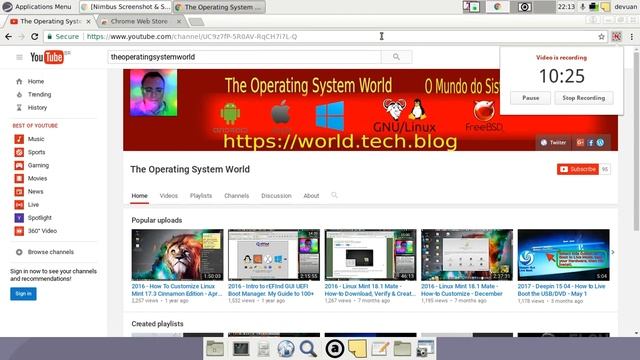
Task: Open the lion wallpaper video thumbnail
Action: pyautogui.click(x=177, y=255)
